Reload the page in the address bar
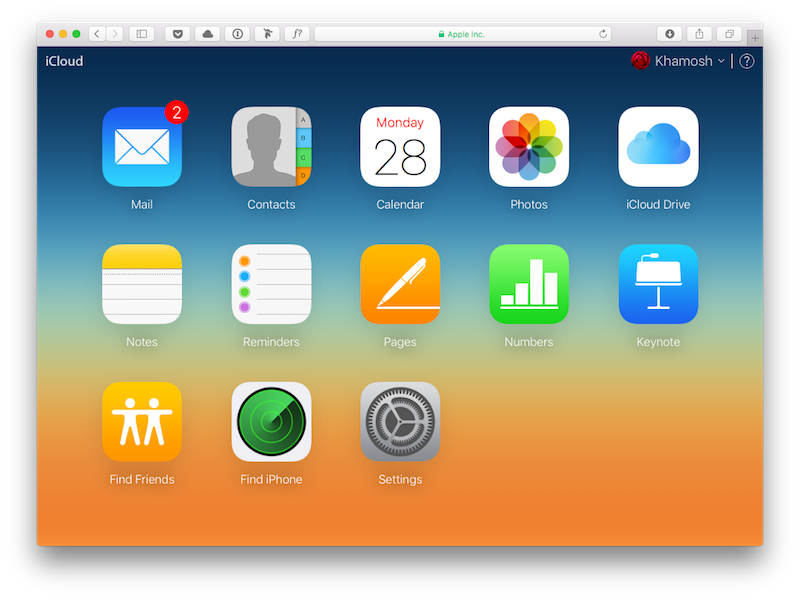 [x=603, y=34]
